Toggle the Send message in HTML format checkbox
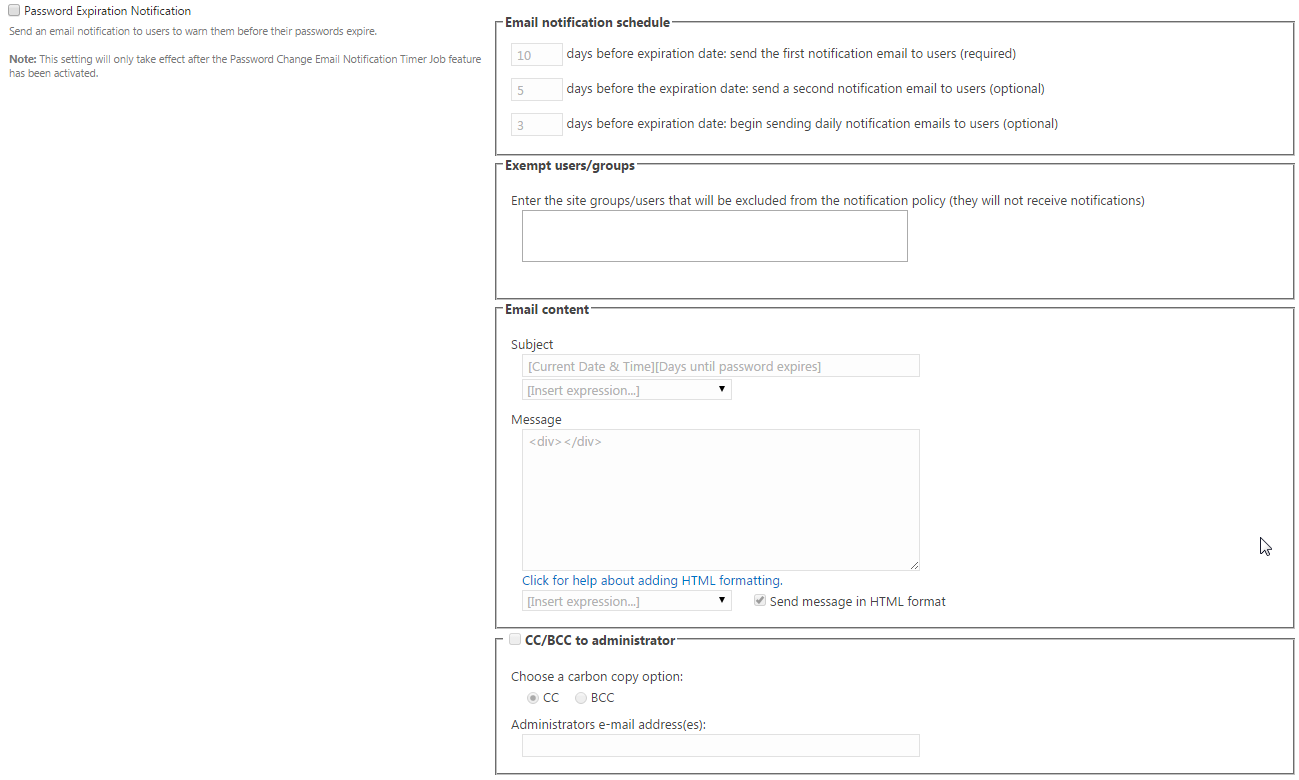The width and height of the screenshot is (1299, 780). 760,601
